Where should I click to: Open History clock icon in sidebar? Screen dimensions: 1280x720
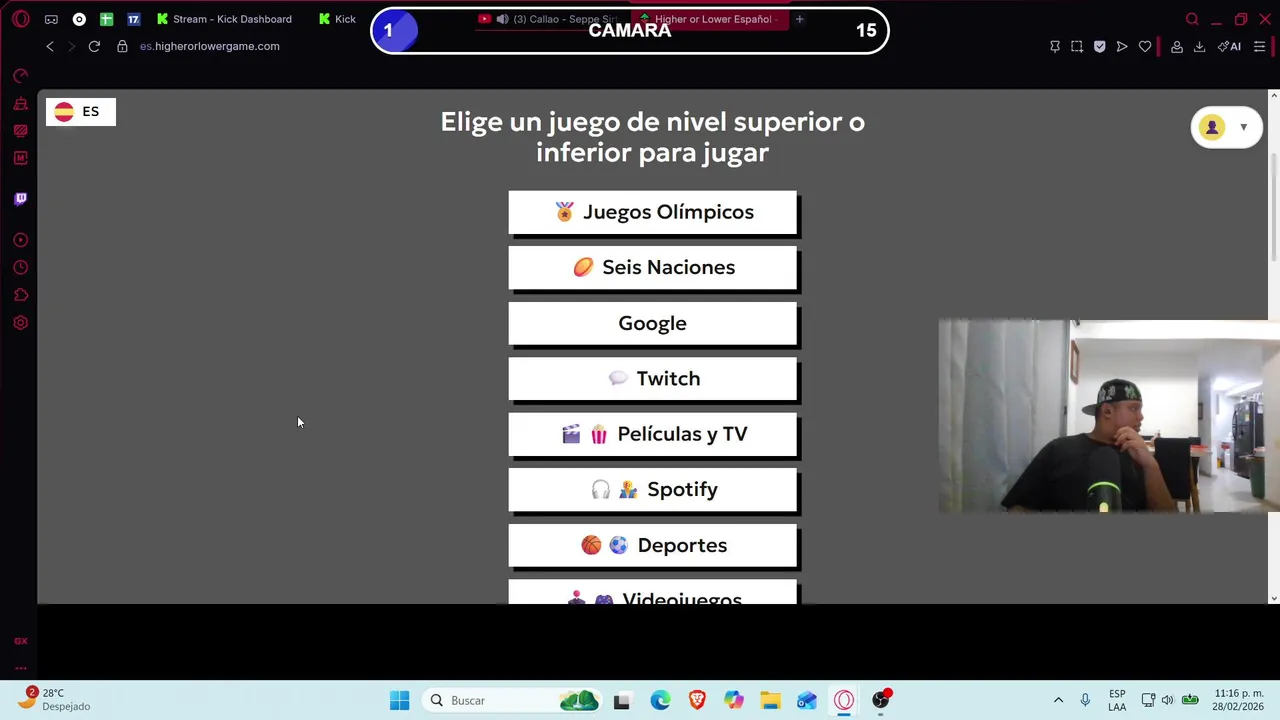[20, 268]
